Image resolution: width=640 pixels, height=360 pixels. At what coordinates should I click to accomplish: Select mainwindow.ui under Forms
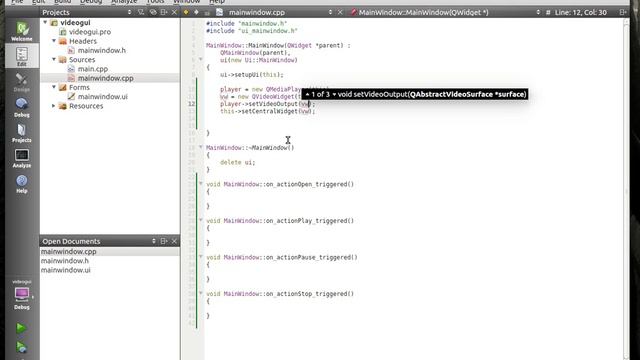click(102, 97)
